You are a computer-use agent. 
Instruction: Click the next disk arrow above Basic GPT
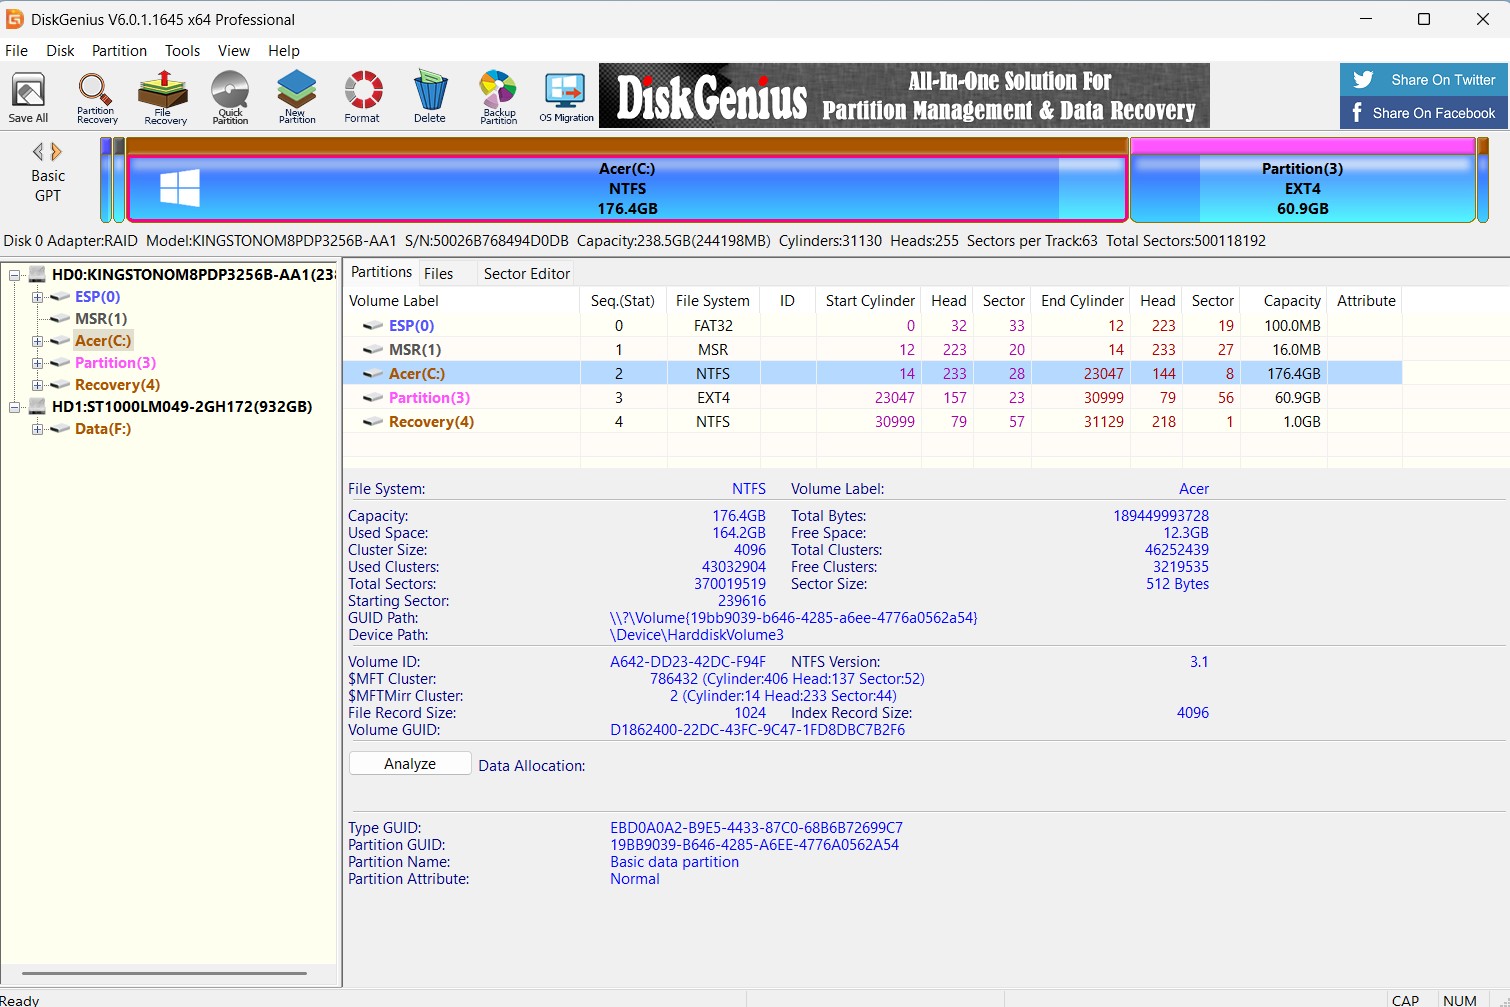(x=57, y=152)
